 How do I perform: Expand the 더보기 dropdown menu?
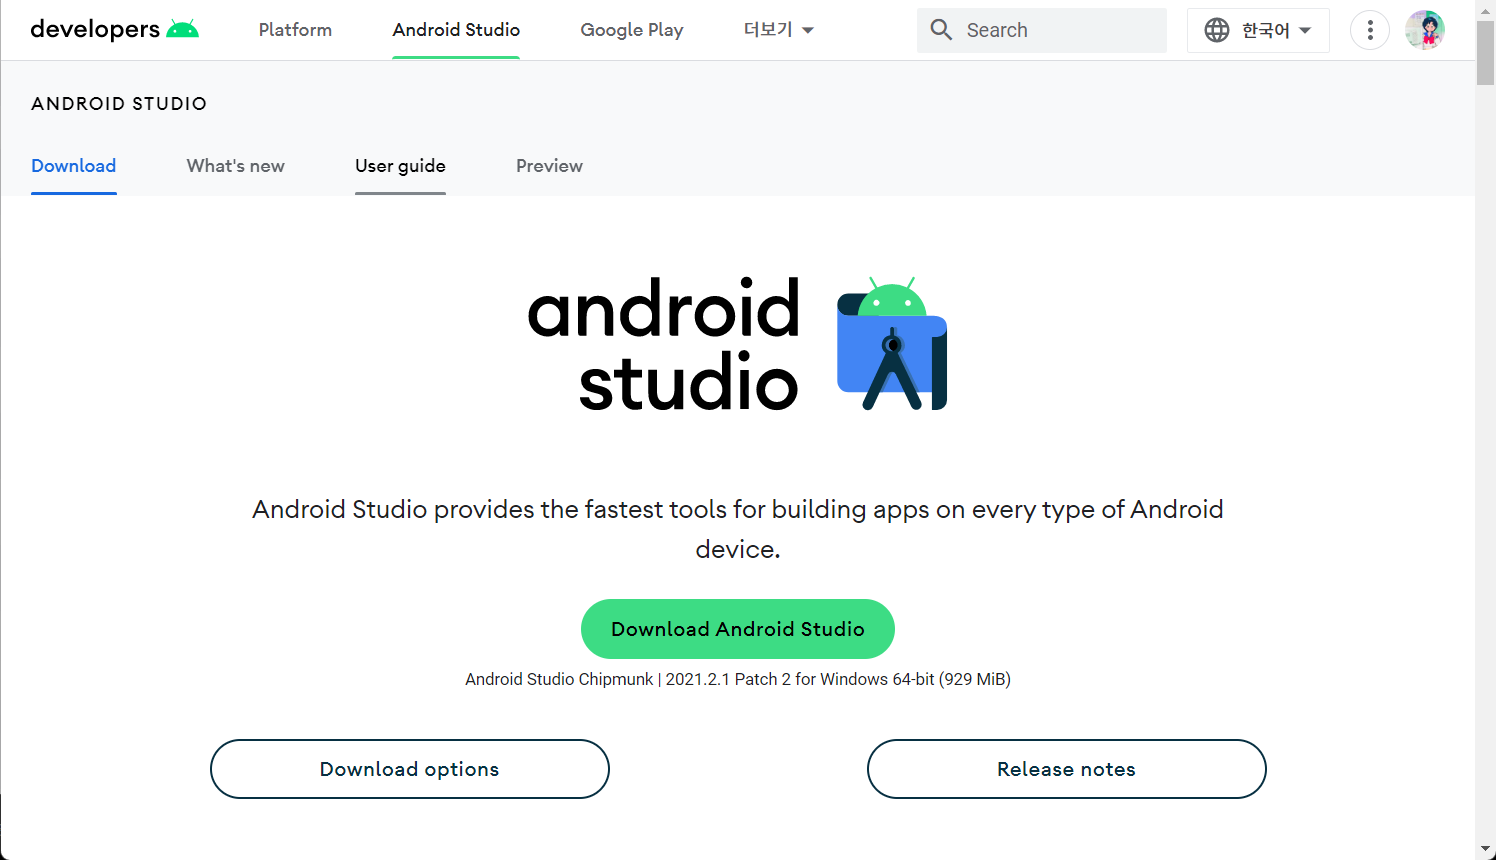pos(779,30)
